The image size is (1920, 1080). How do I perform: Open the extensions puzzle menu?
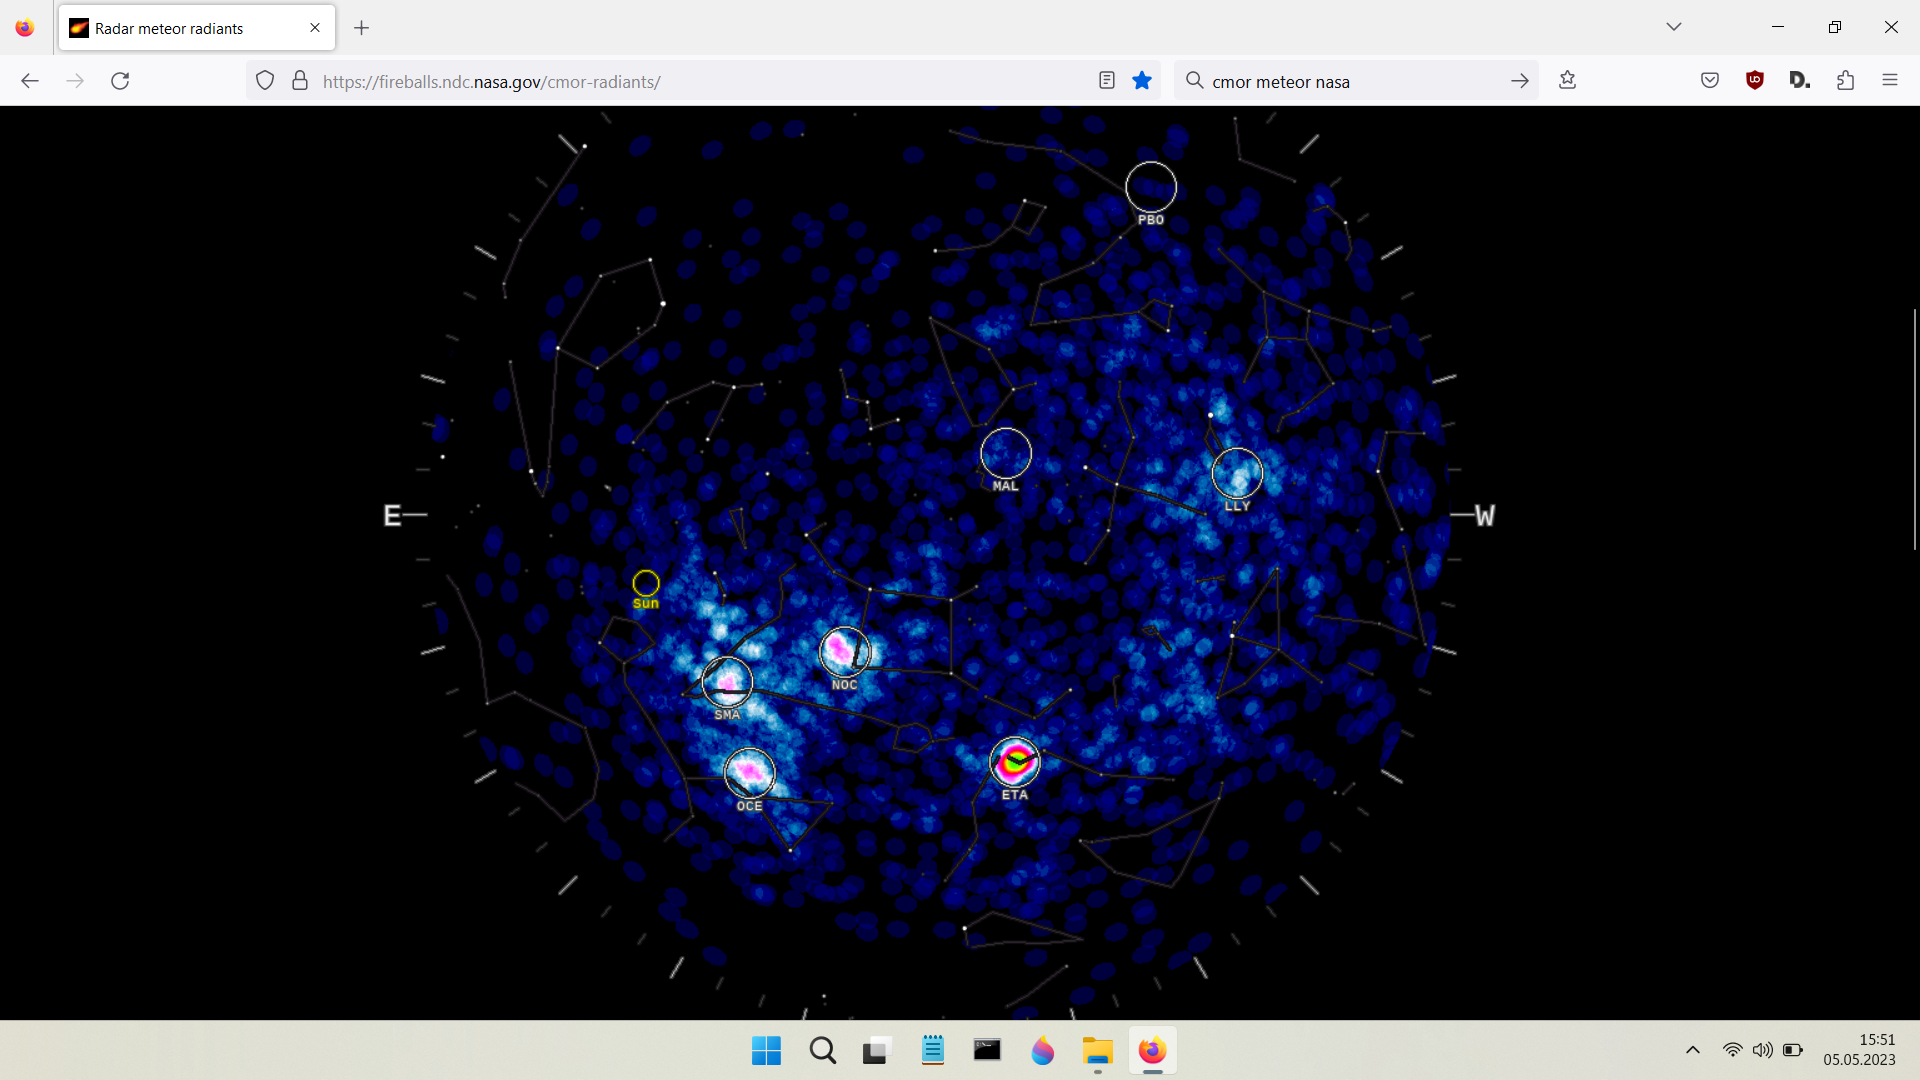click(1845, 81)
